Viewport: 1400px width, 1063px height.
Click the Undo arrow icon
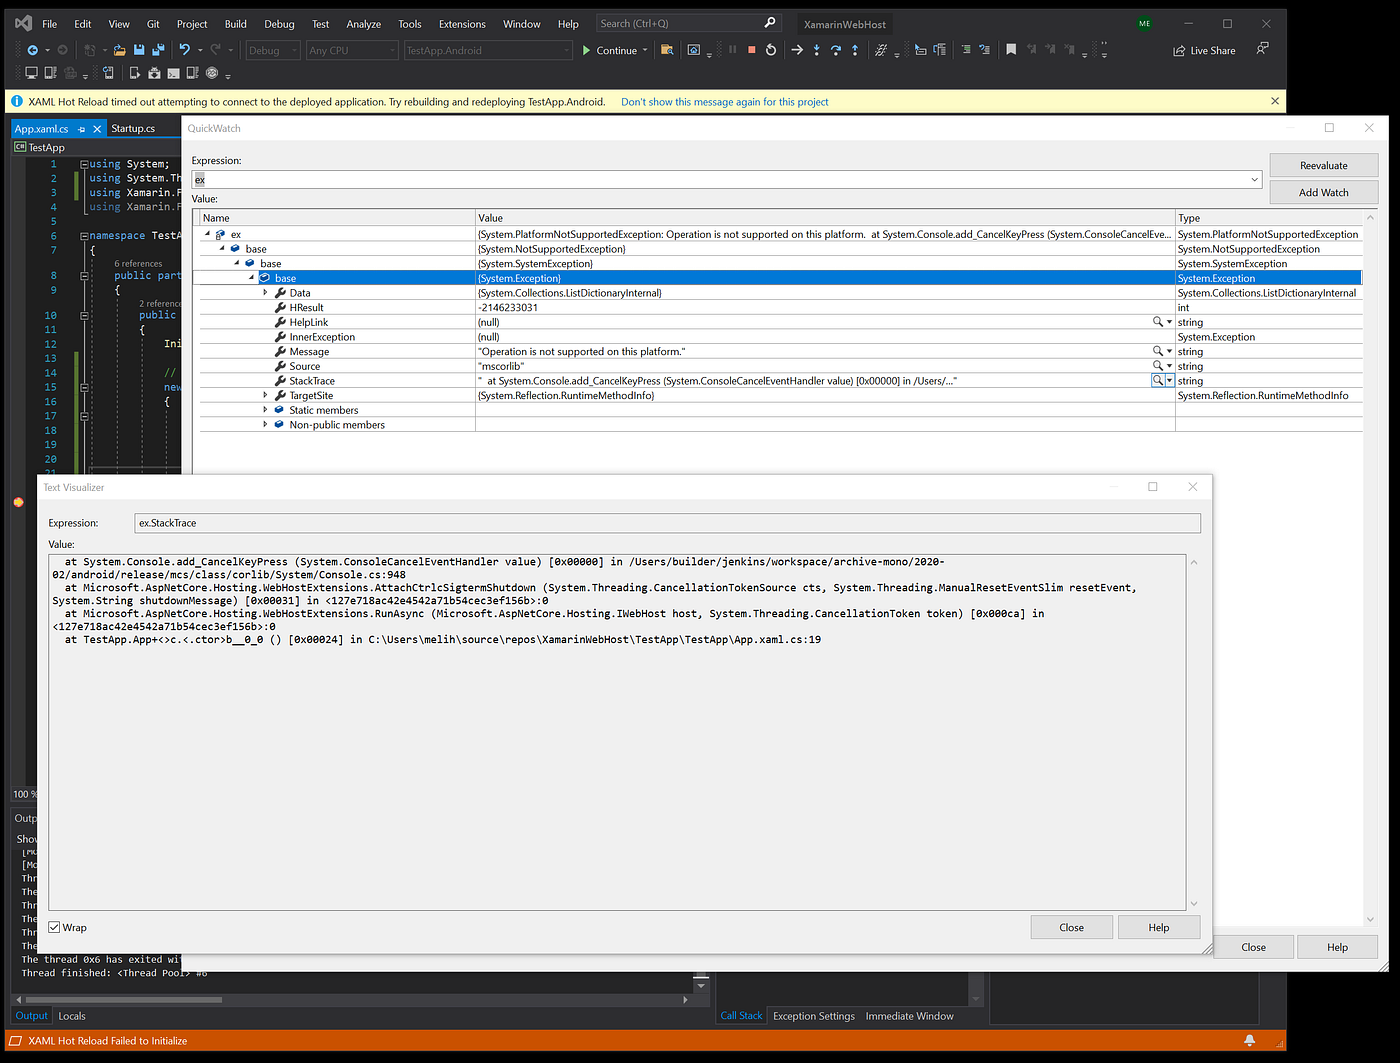[184, 50]
